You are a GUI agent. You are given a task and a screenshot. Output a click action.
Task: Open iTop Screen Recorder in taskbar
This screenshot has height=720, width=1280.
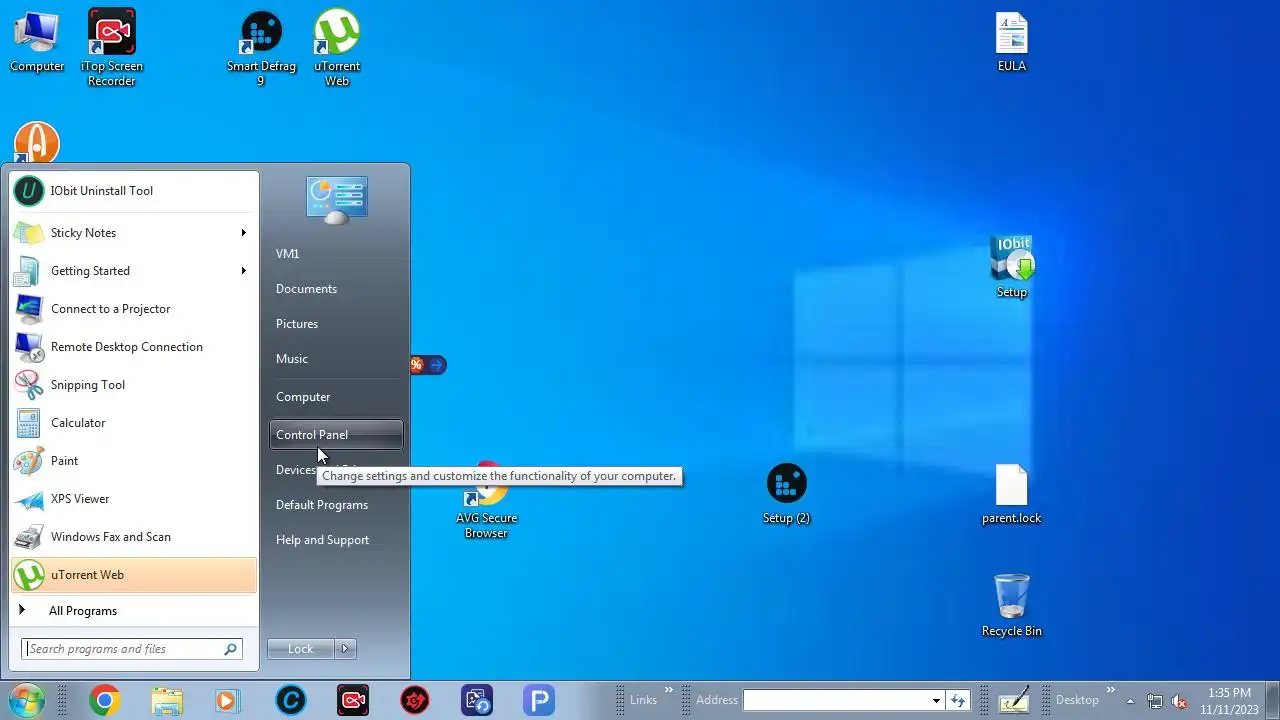[353, 700]
